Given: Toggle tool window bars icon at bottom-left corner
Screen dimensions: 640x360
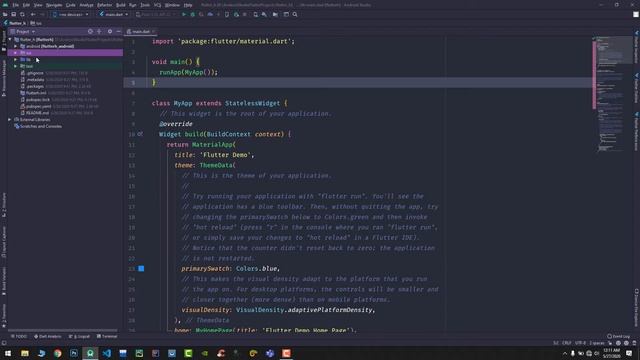Looking at the screenshot, I should tap(4, 343).
